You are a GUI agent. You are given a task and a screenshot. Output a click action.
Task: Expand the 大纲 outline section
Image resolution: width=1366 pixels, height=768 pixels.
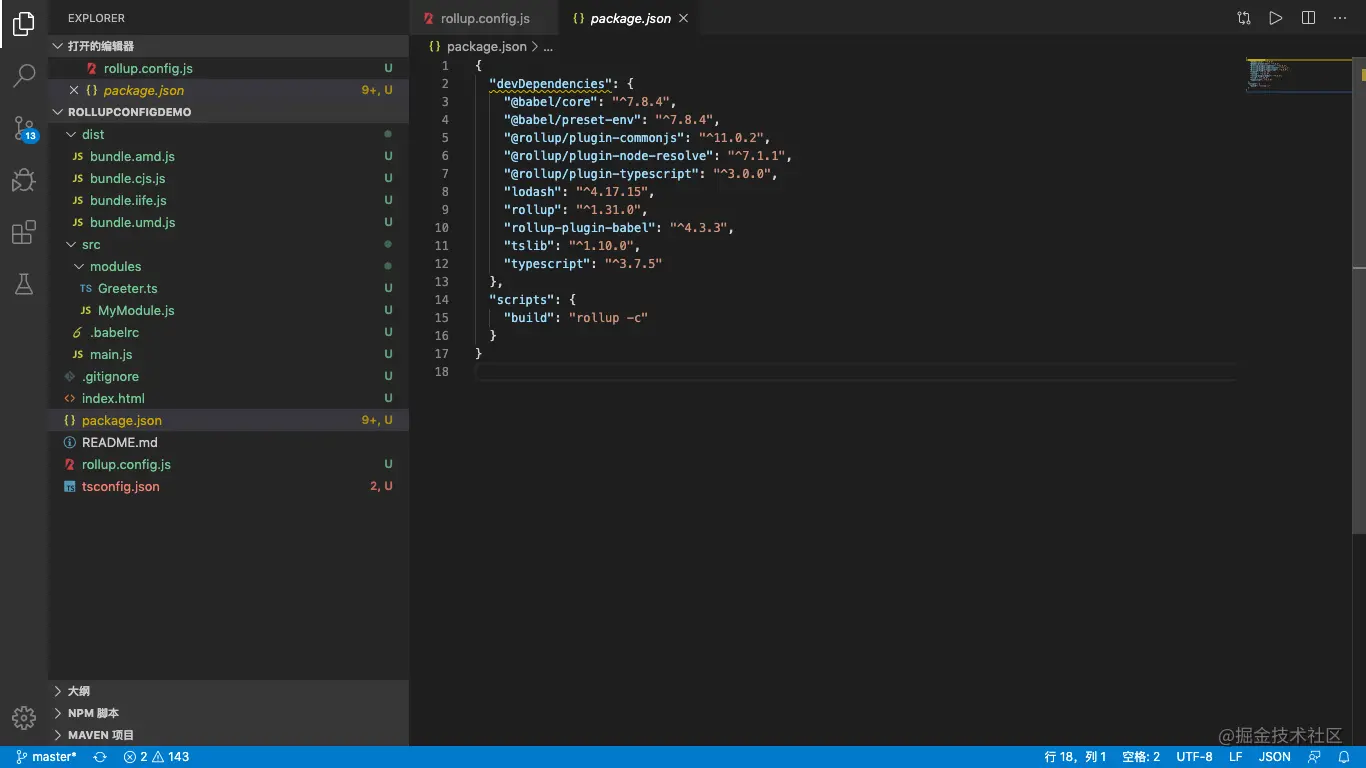[x=229, y=691]
